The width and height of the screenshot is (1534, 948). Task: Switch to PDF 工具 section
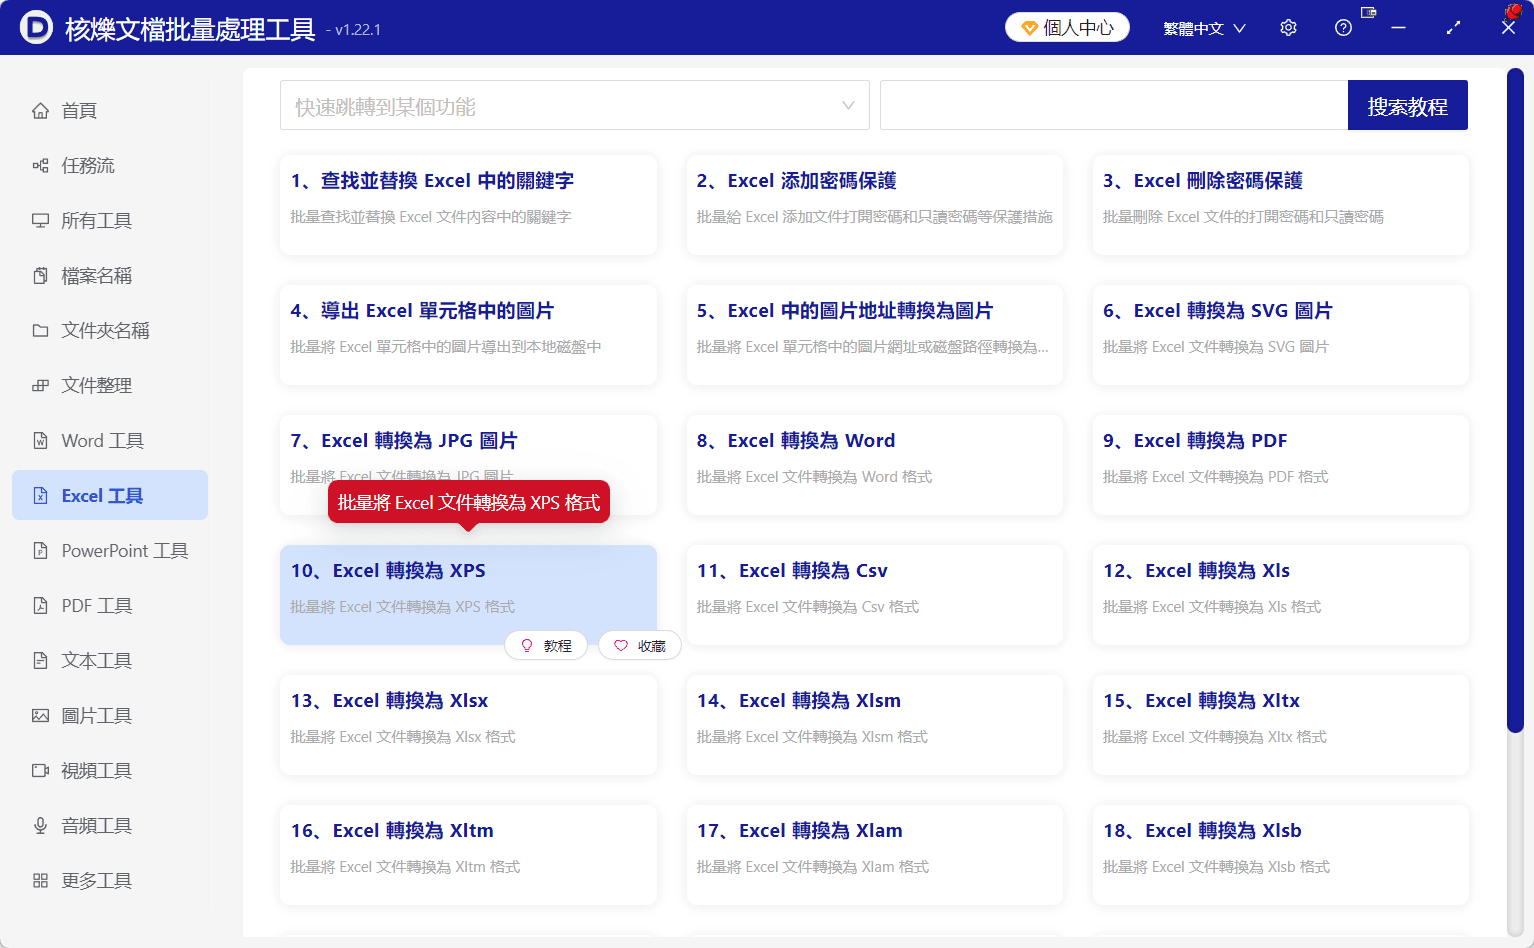click(x=110, y=606)
